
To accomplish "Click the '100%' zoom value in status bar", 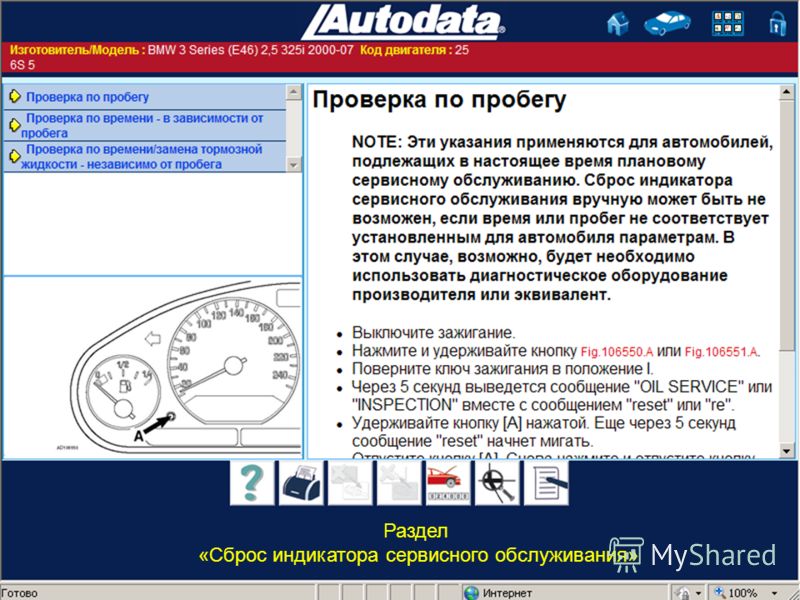I will point(742,593).
